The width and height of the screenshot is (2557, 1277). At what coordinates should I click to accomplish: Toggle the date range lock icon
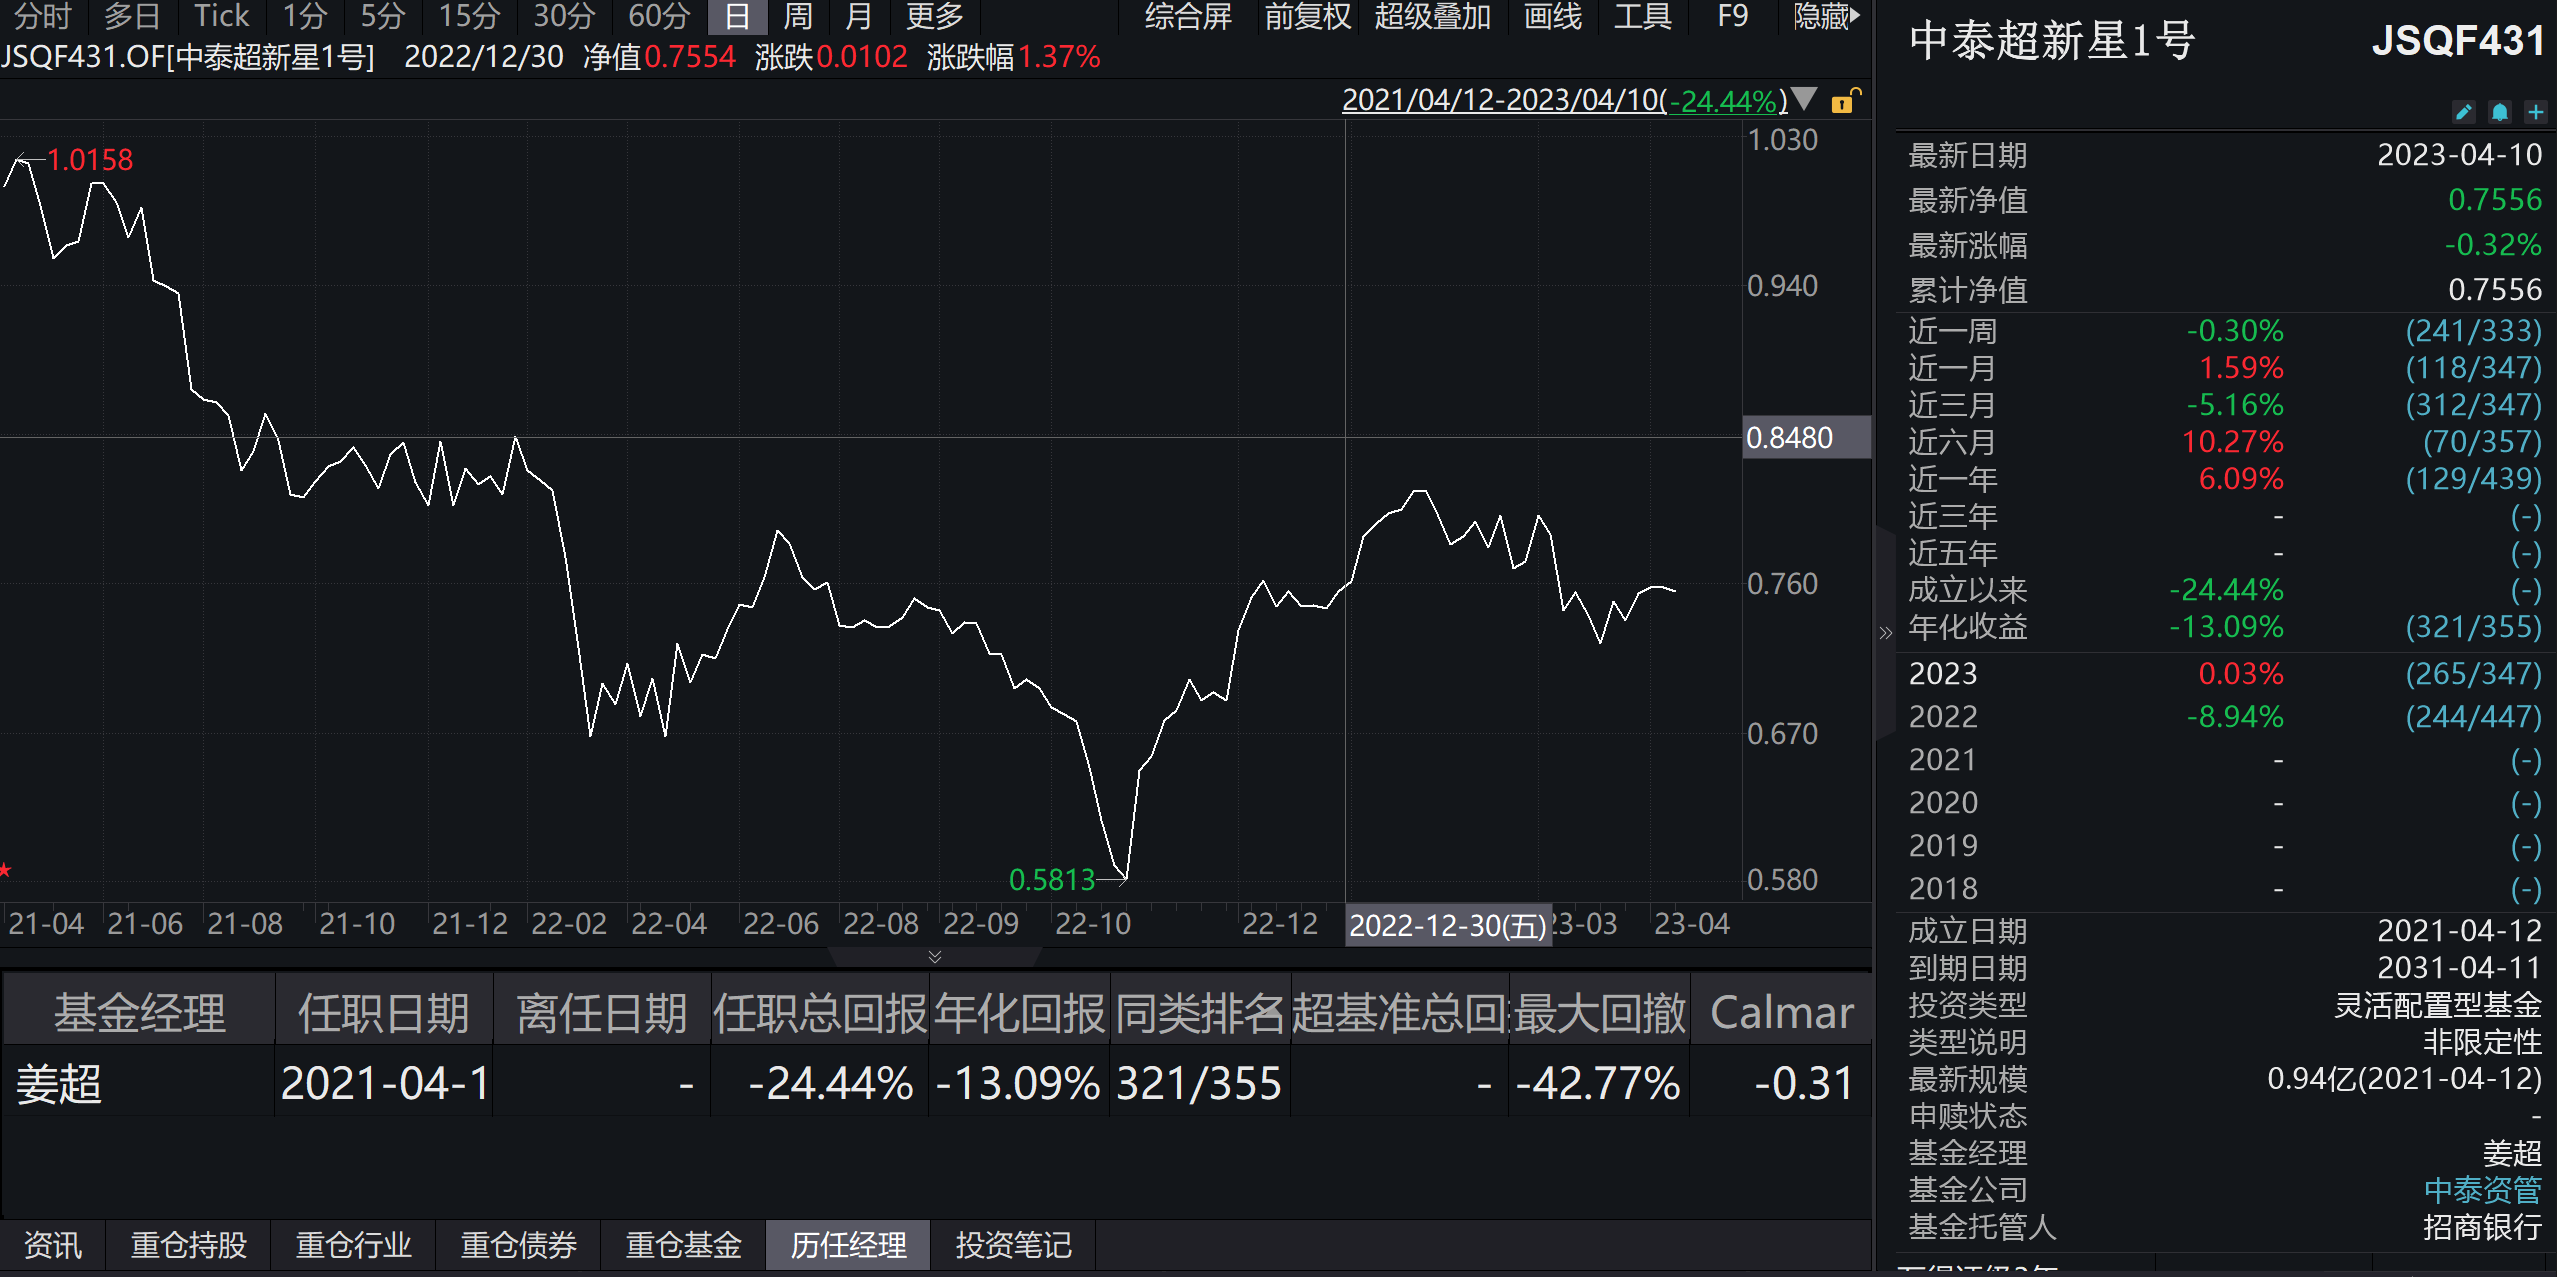[x=1844, y=101]
